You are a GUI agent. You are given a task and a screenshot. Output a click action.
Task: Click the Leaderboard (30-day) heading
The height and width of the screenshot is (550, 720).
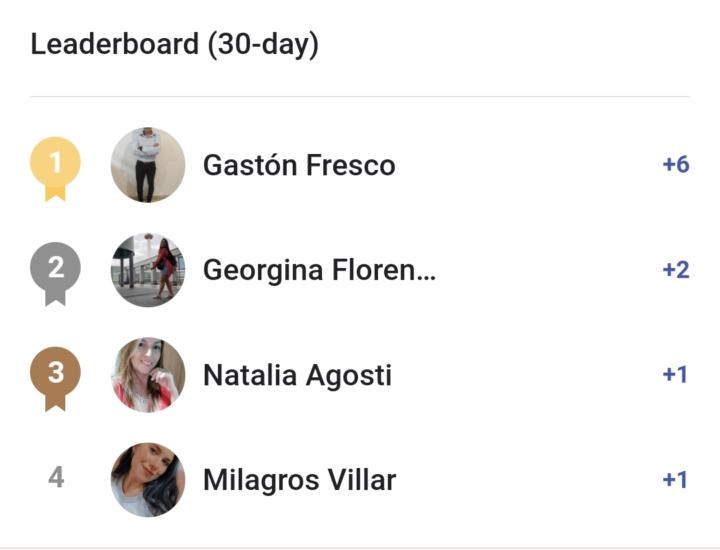(175, 45)
